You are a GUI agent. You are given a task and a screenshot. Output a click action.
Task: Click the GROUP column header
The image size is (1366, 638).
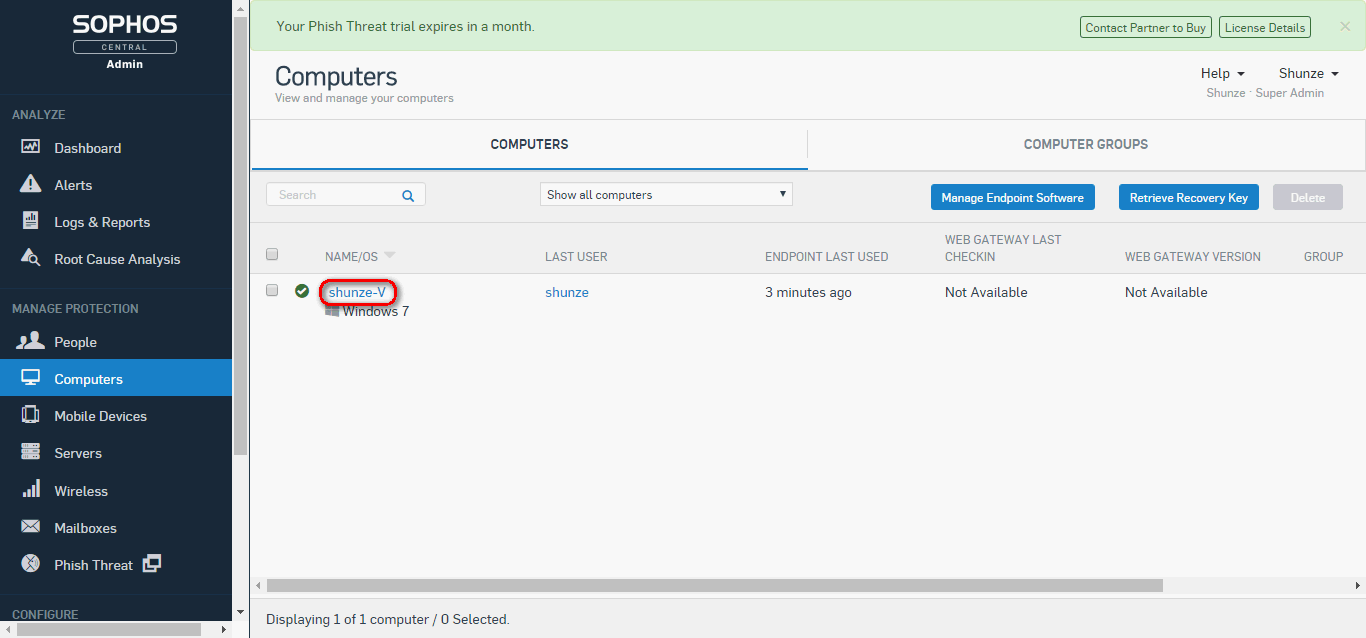pos(1323,257)
